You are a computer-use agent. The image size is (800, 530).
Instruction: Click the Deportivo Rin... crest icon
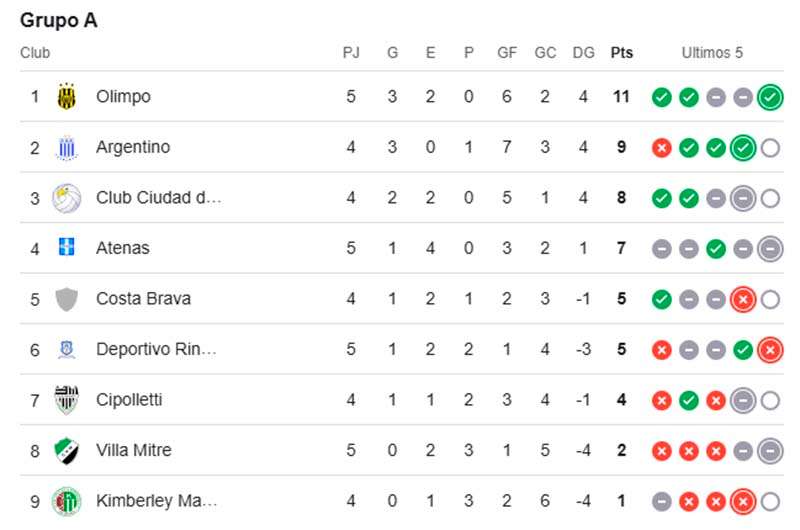tap(66, 349)
